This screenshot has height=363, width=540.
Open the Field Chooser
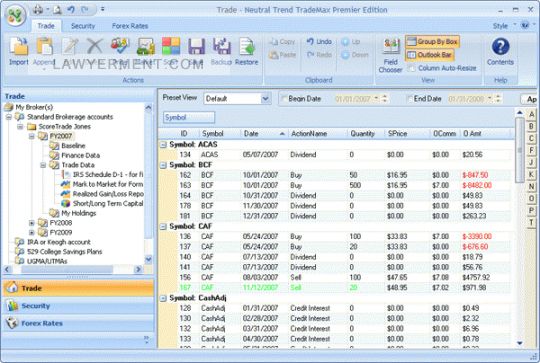click(x=390, y=55)
